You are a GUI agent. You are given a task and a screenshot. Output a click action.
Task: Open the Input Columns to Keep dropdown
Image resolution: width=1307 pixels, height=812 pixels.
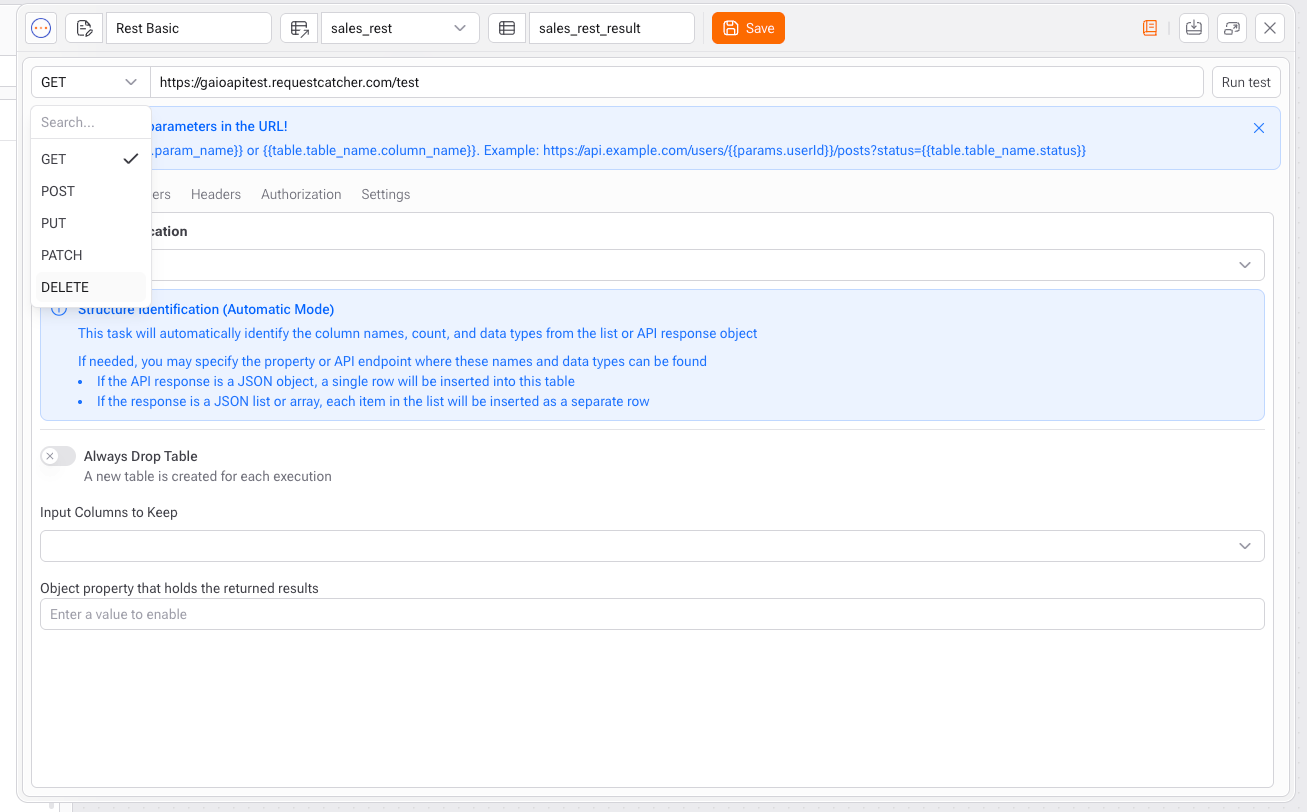click(x=652, y=546)
